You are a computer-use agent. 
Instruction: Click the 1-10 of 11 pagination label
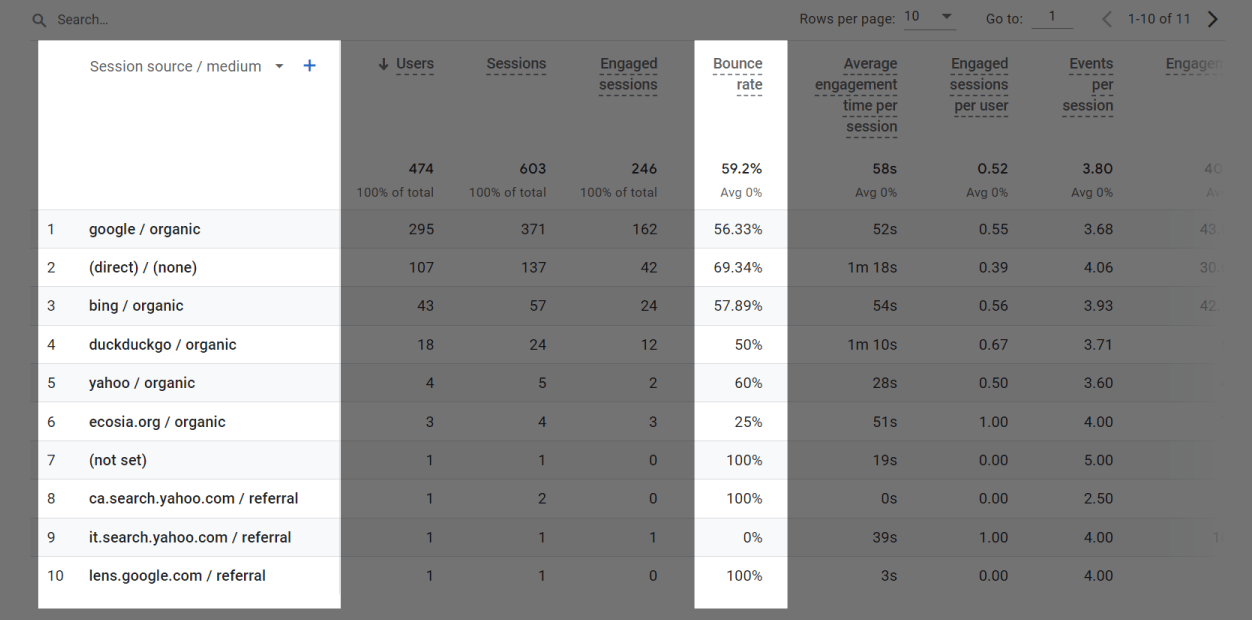click(x=1159, y=18)
